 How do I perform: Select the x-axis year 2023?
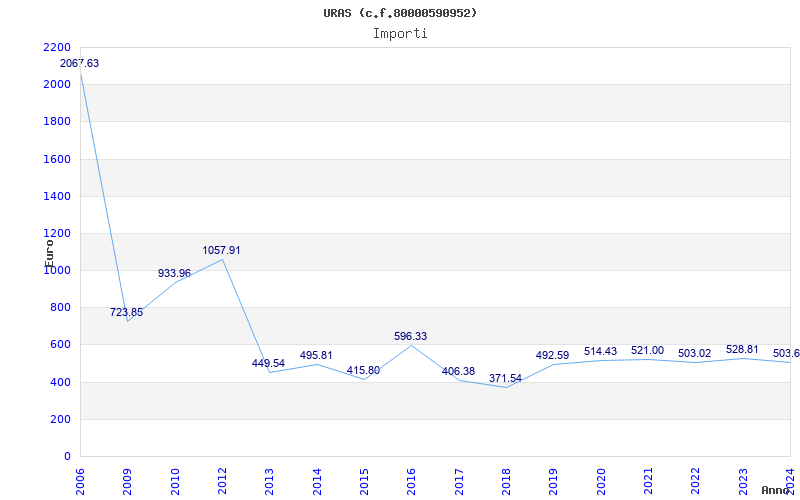coord(743,482)
